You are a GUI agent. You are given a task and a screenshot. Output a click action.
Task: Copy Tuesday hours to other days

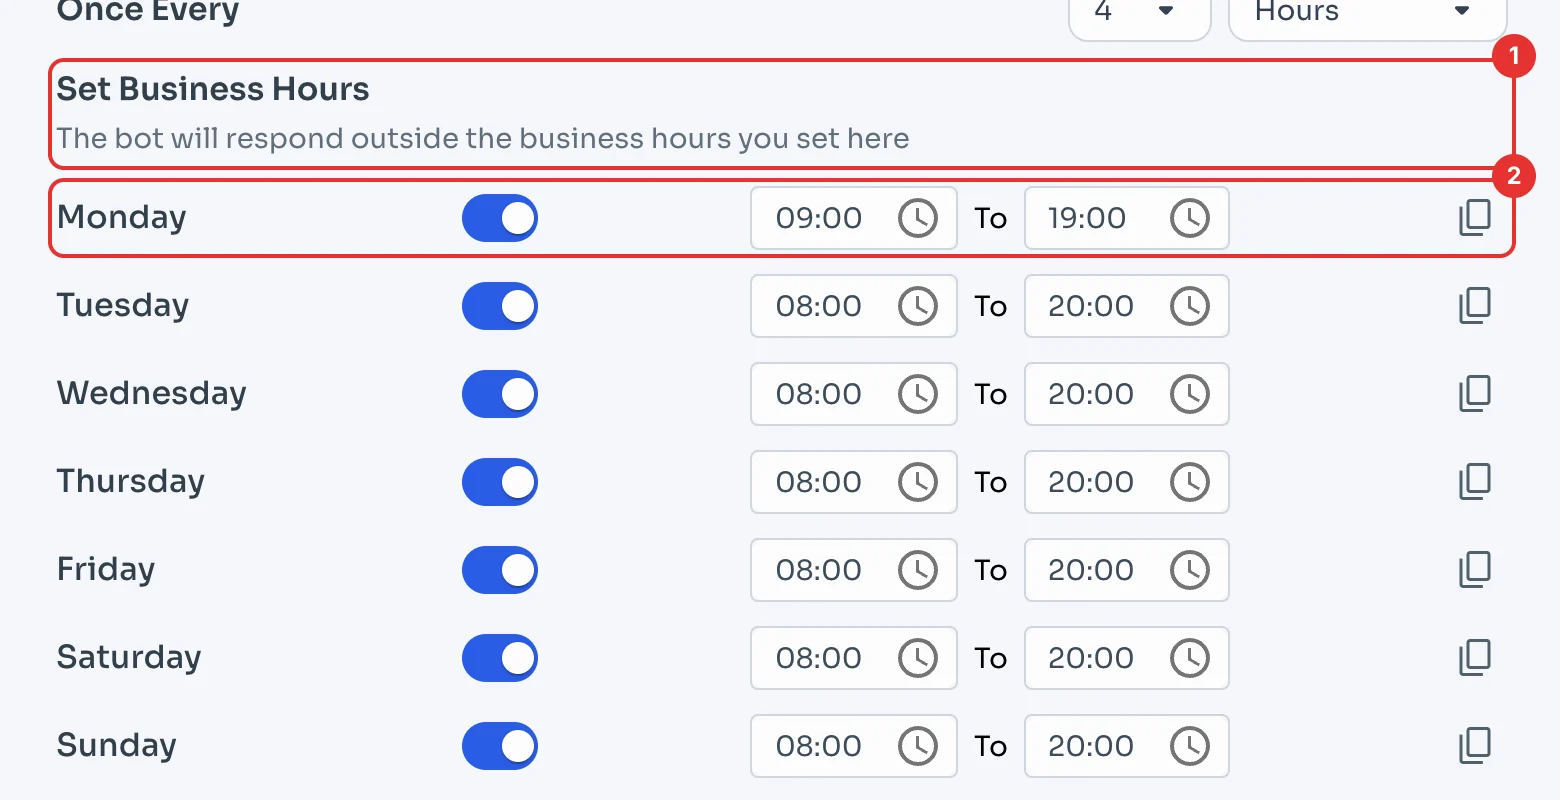(1475, 306)
